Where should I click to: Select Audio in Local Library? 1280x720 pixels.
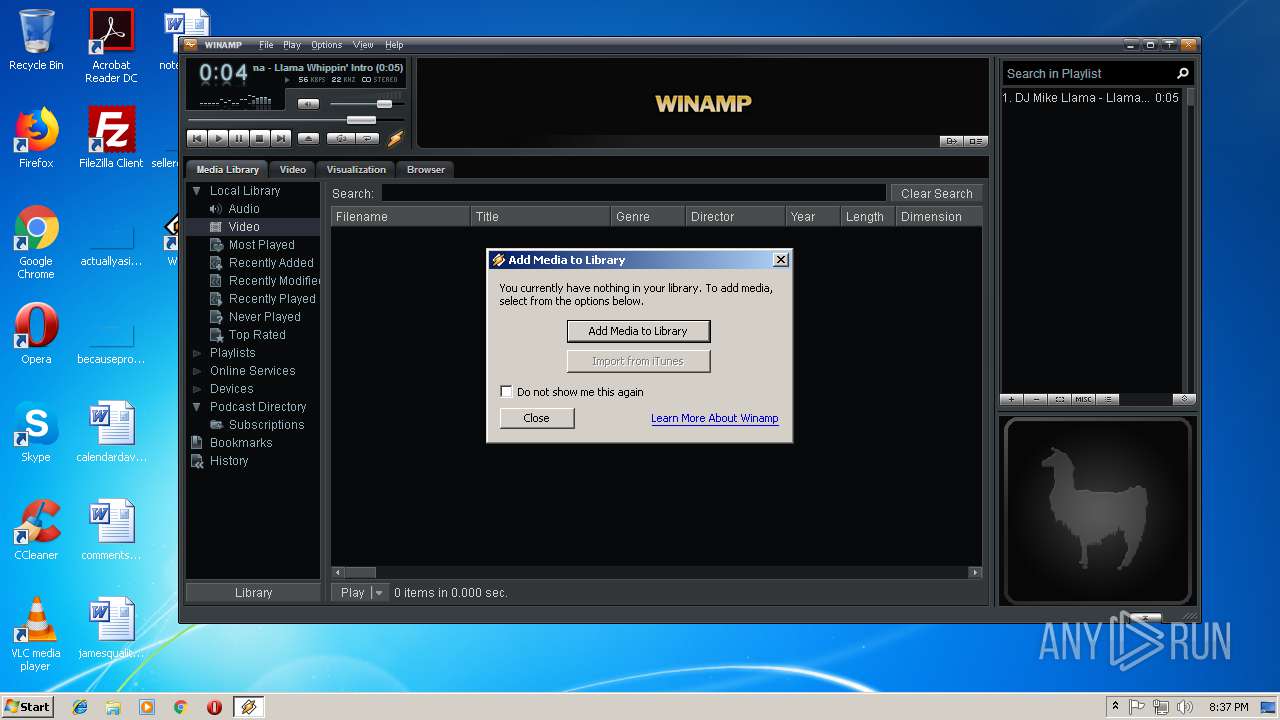(244, 209)
